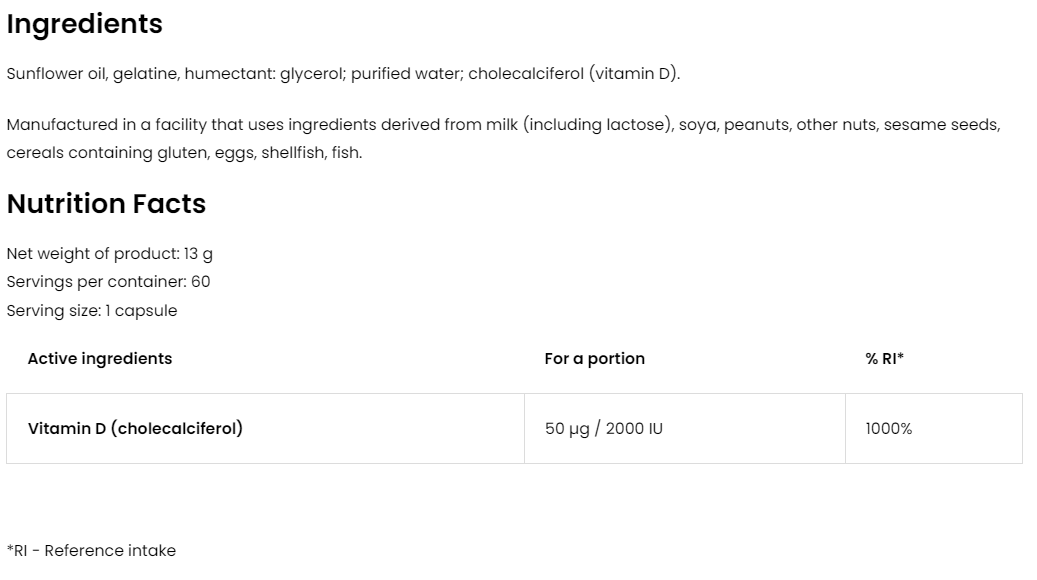
Task: Click the Active ingredients column header
Action: tap(100, 359)
